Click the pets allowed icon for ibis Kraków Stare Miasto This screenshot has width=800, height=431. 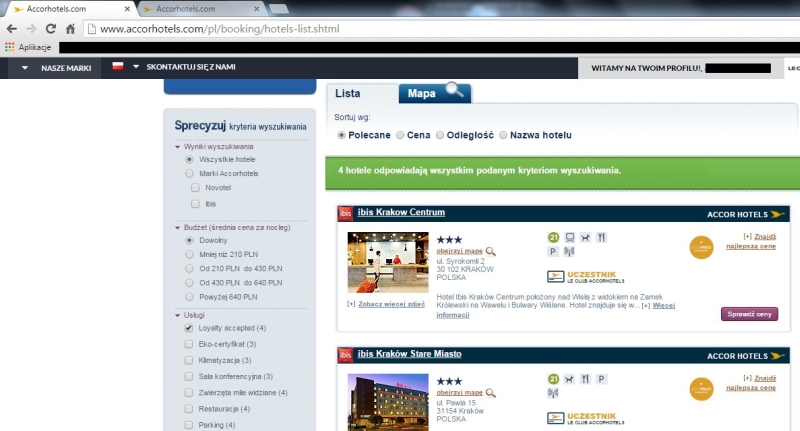pyautogui.click(x=569, y=379)
